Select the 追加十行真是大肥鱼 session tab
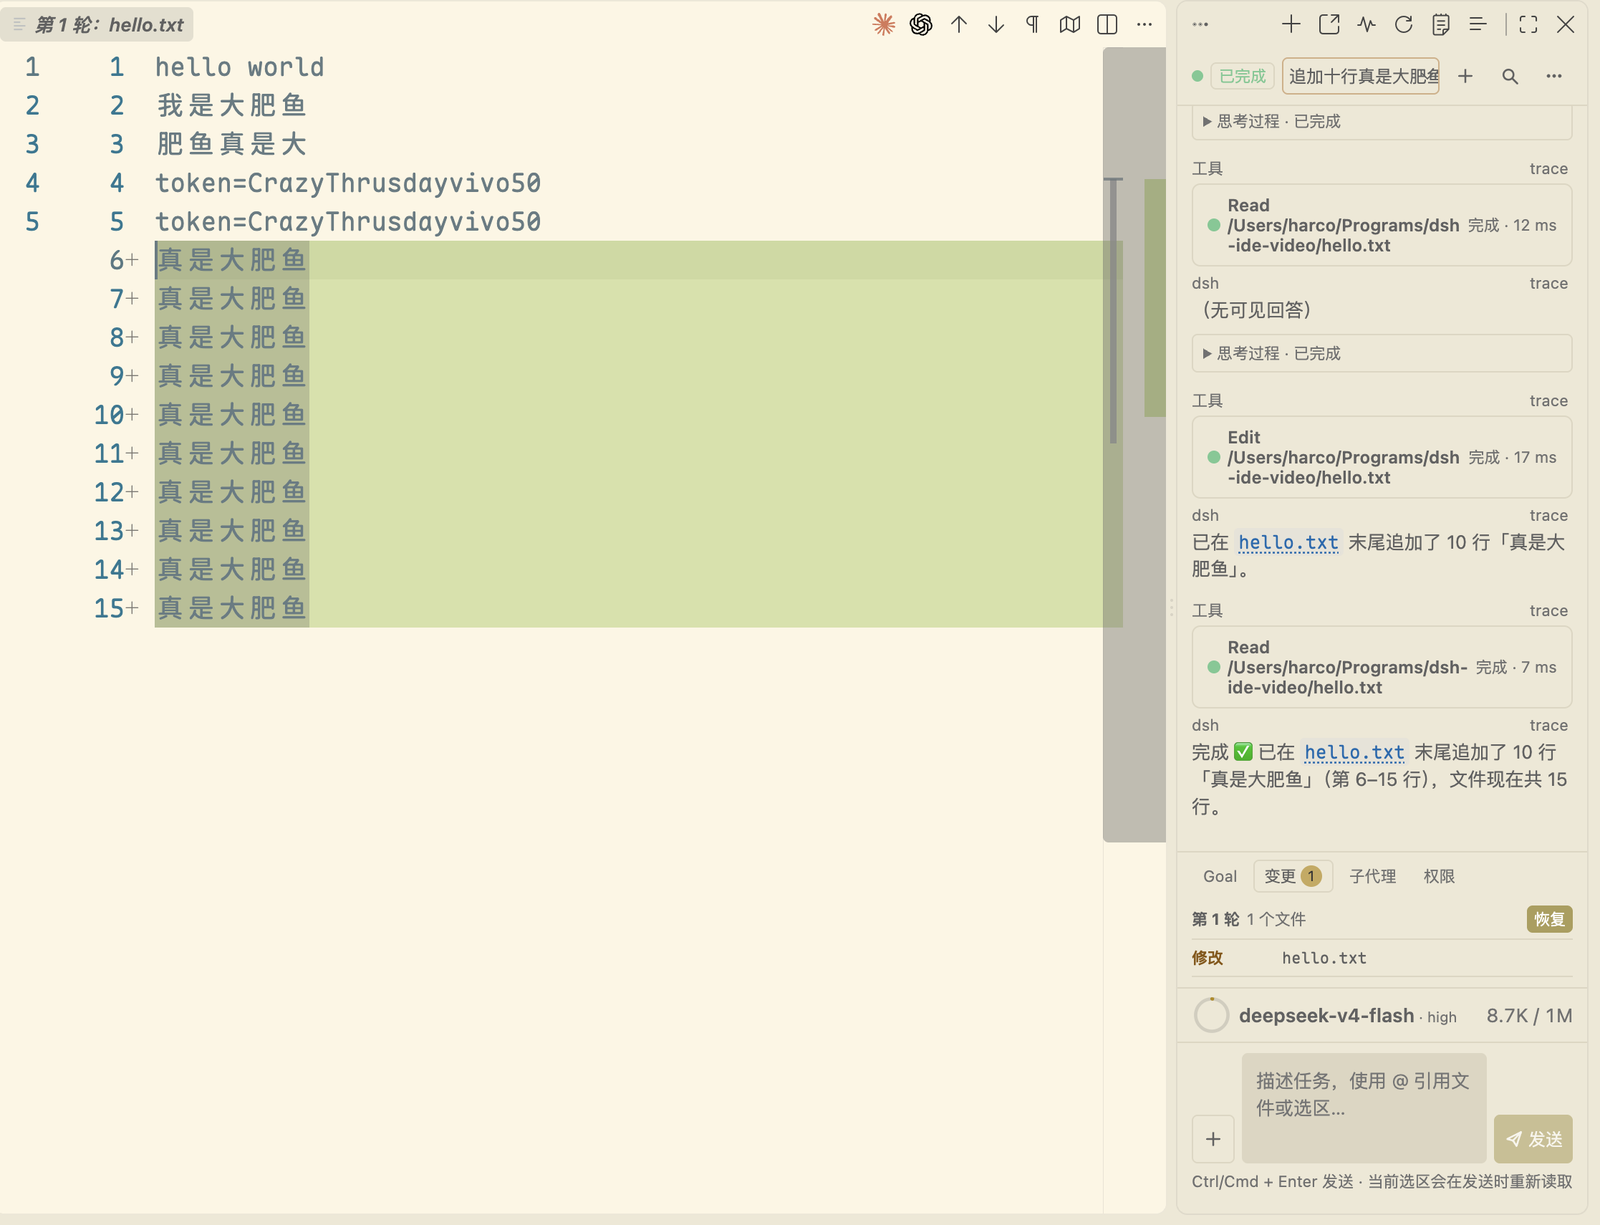This screenshot has width=1600, height=1225. tap(1361, 76)
